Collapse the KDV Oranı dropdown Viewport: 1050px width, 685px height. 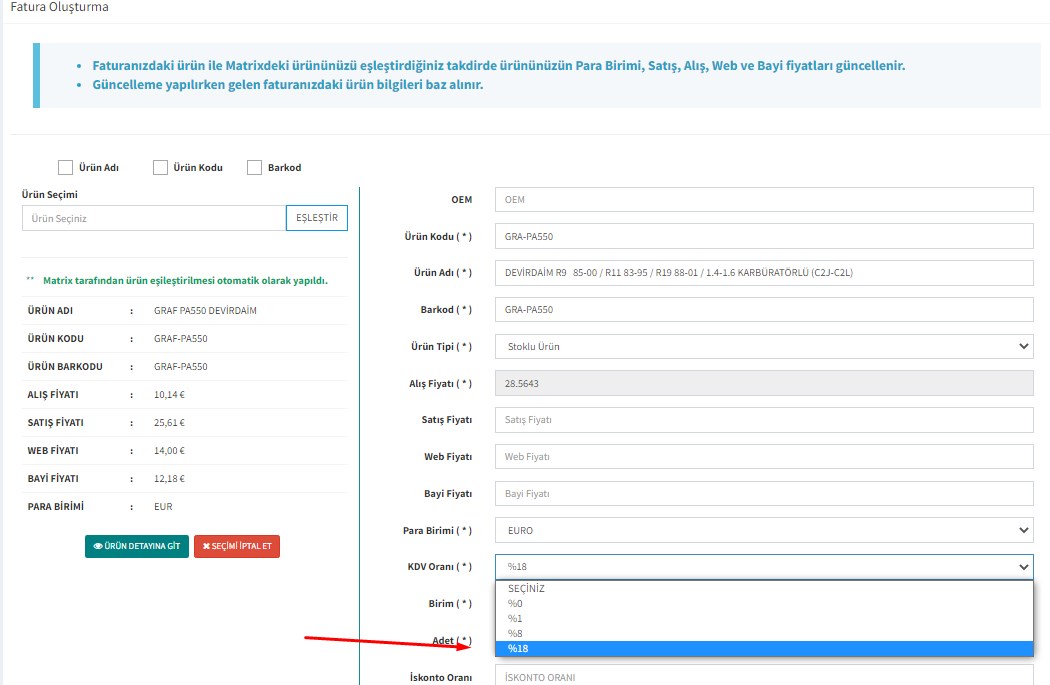point(764,567)
